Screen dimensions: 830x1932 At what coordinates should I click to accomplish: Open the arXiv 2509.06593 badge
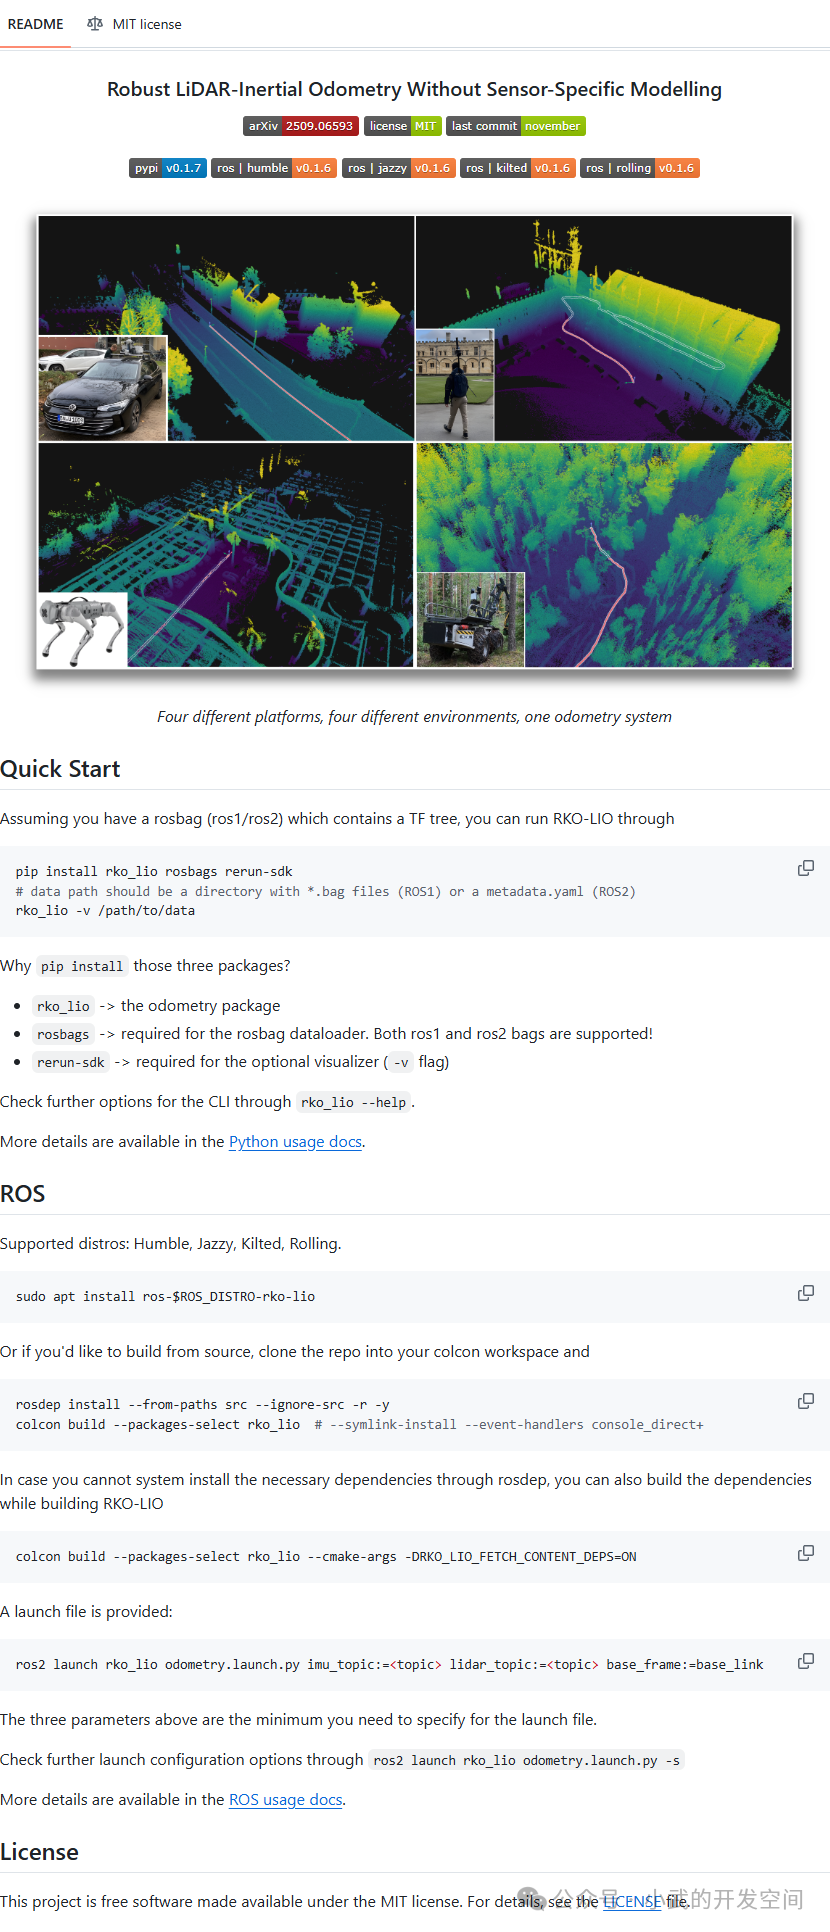(301, 126)
